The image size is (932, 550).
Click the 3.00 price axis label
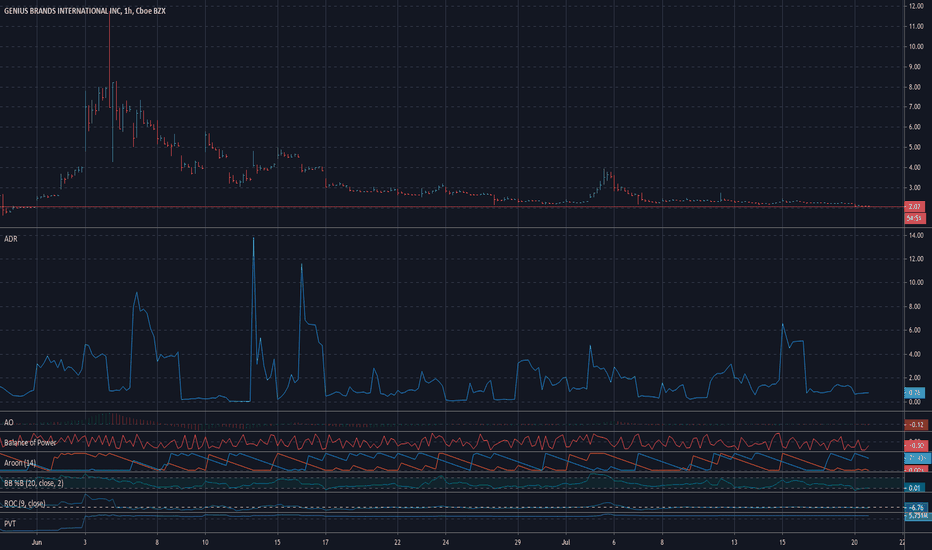pyautogui.click(x=916, y=188)
